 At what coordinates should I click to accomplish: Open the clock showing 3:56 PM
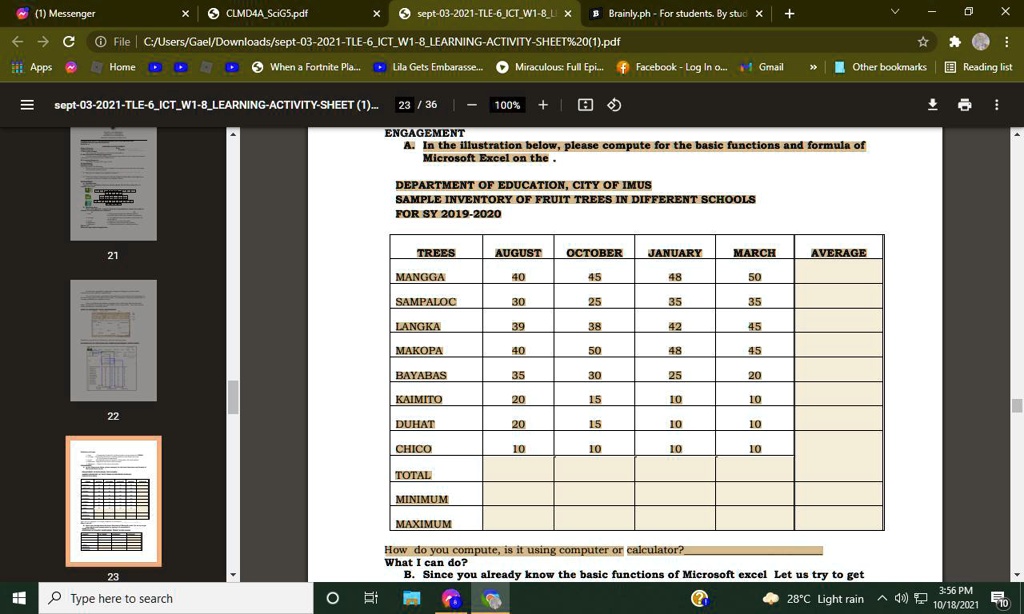[x=955, y=598]
